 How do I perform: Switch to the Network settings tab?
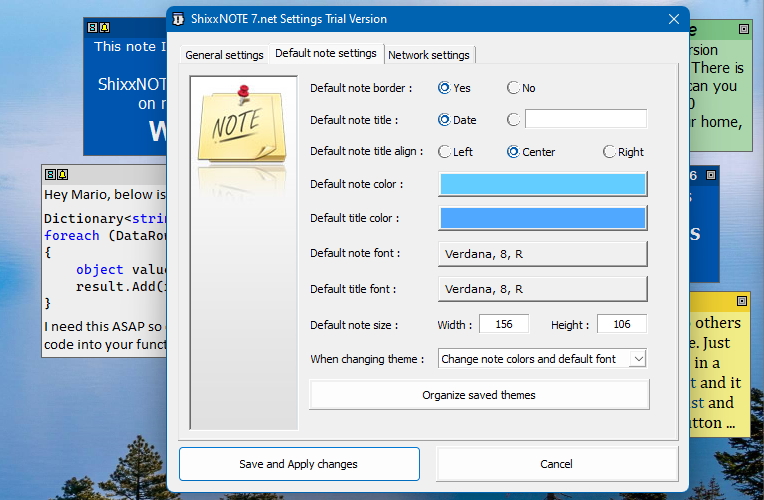(429, 55)
